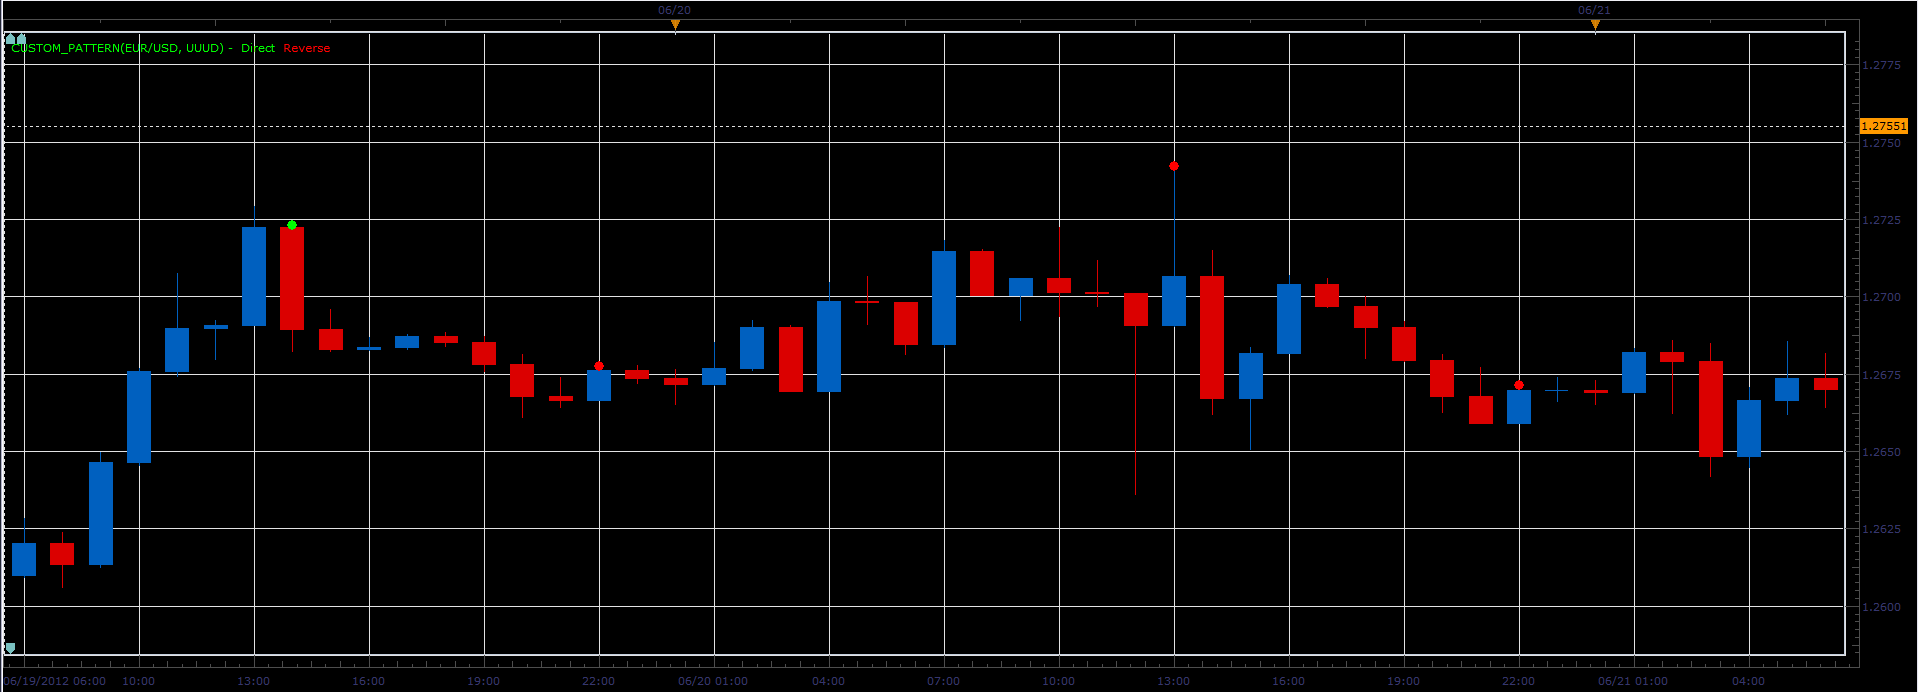Click the 06/19/2012 06:00 time axis label
Screen dimensions: 1919x692
tap(55, 681)
